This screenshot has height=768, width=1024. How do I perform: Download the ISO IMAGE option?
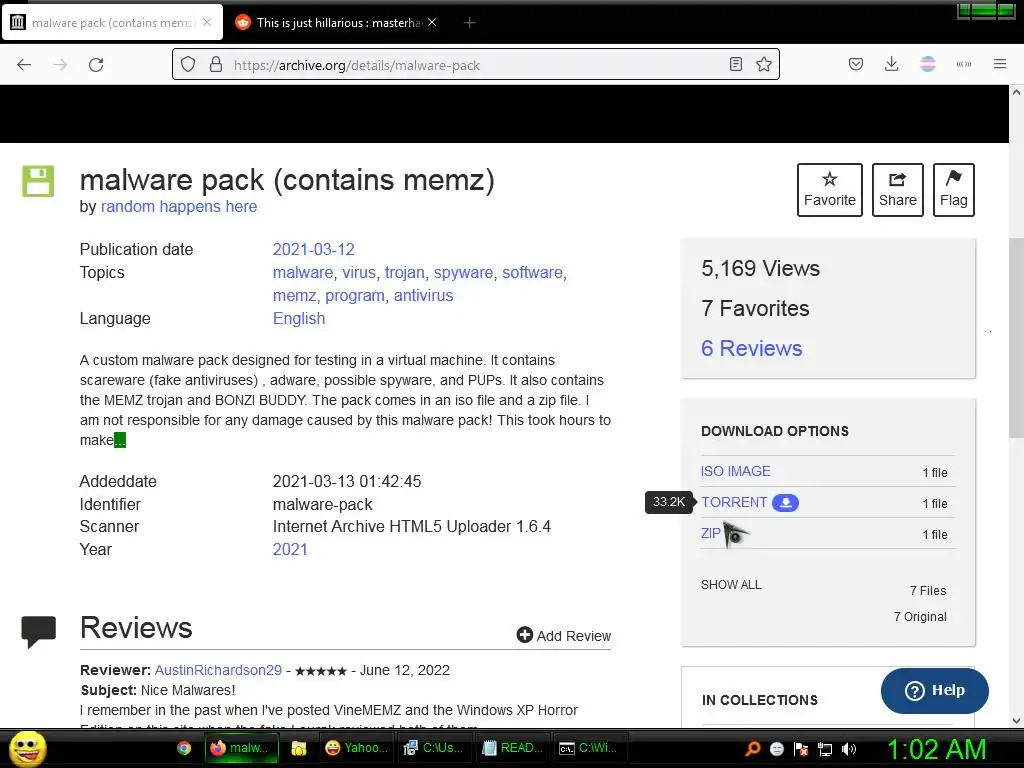pyautogui.click(x=735, y=471)
